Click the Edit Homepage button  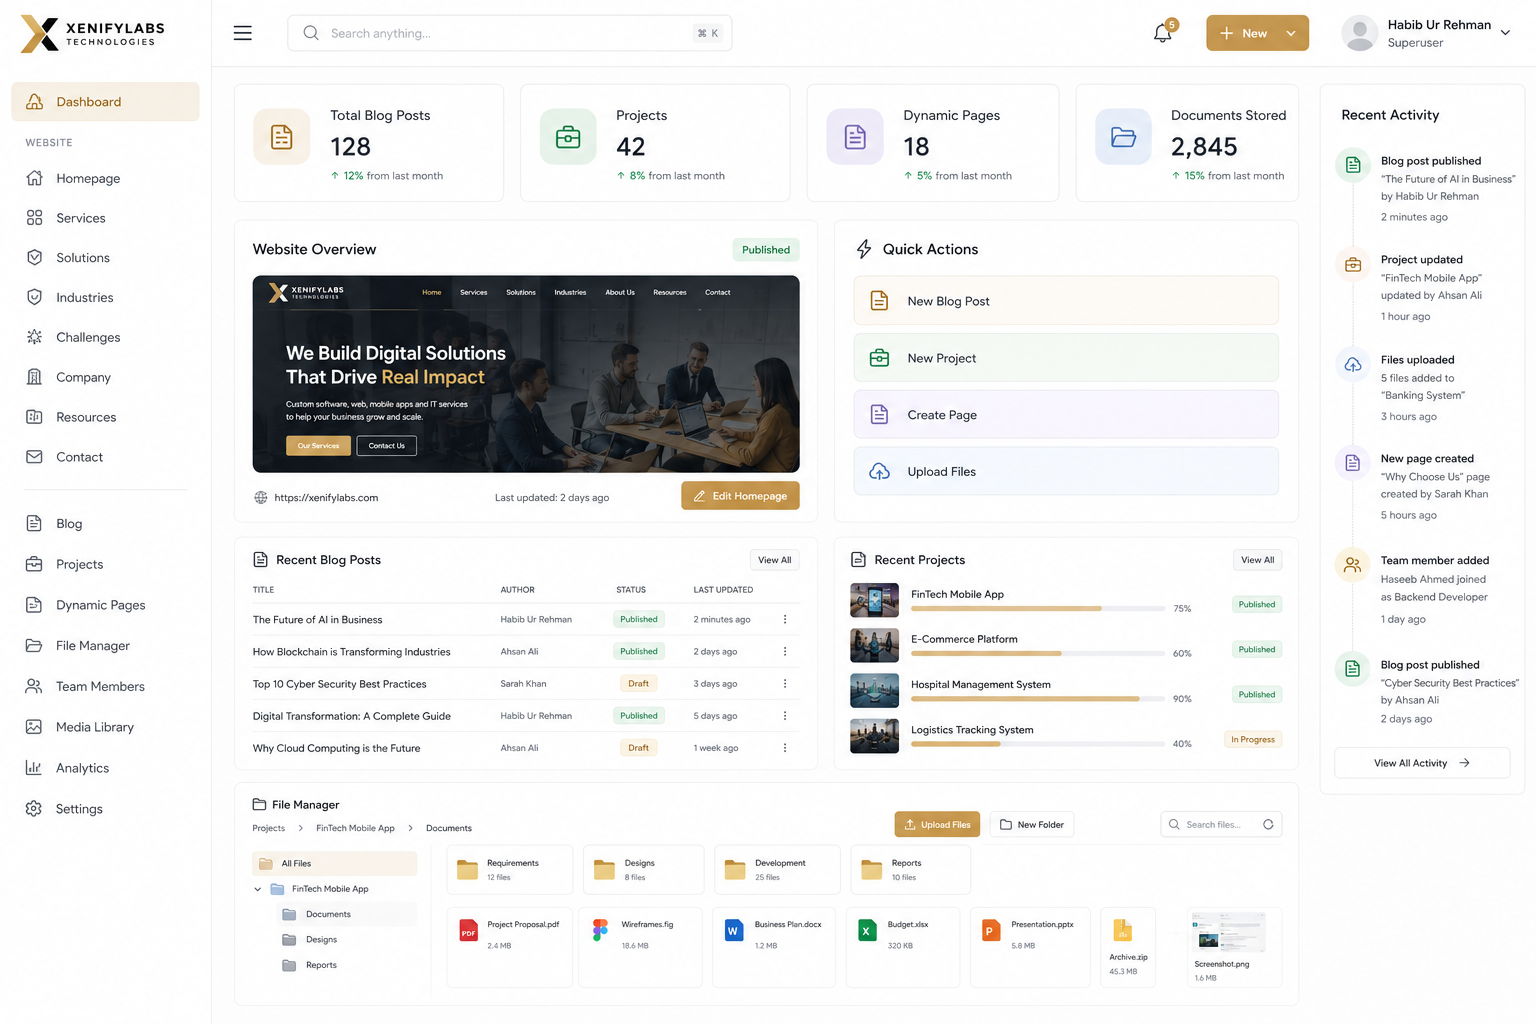tap(740, 496)
